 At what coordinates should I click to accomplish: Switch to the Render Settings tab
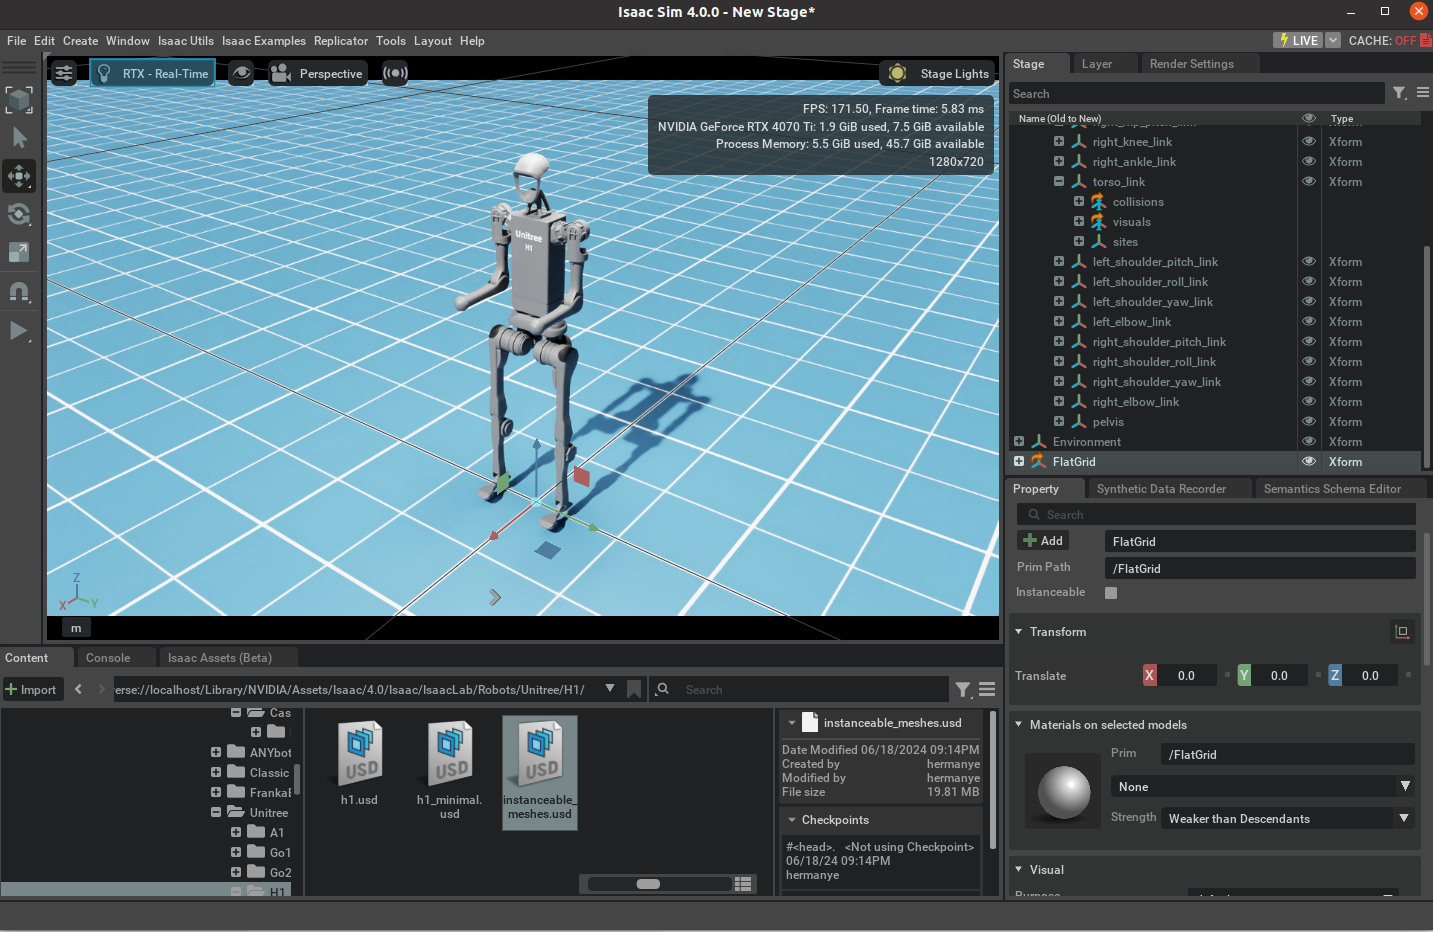click(1191, 64)
